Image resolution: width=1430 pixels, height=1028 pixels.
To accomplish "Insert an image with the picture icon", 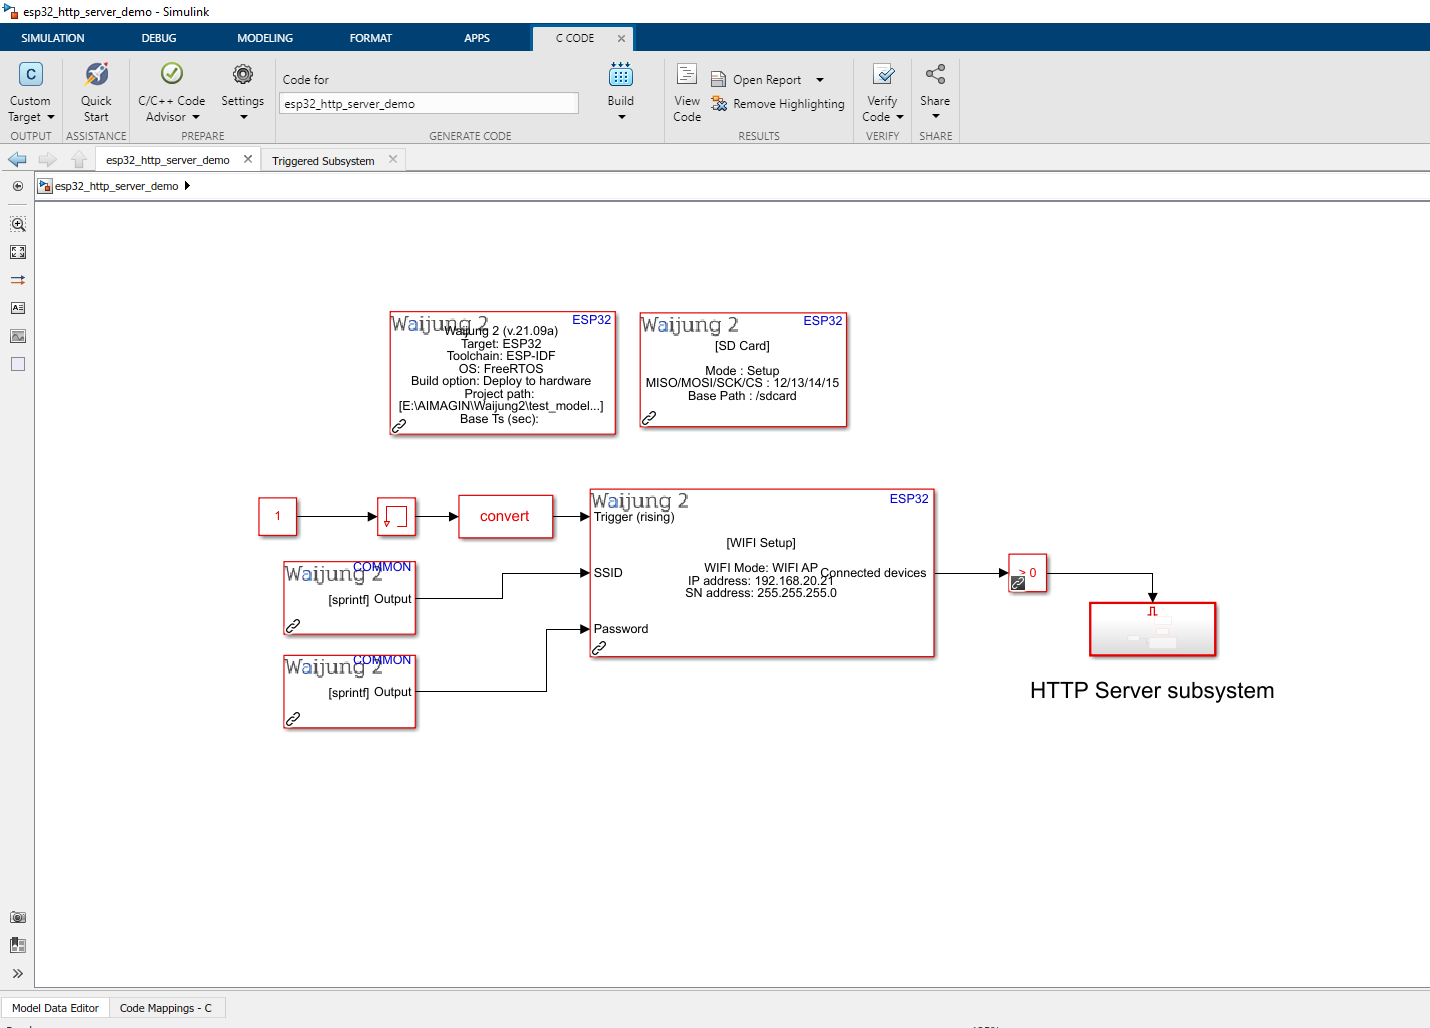I will pos(18,336).
